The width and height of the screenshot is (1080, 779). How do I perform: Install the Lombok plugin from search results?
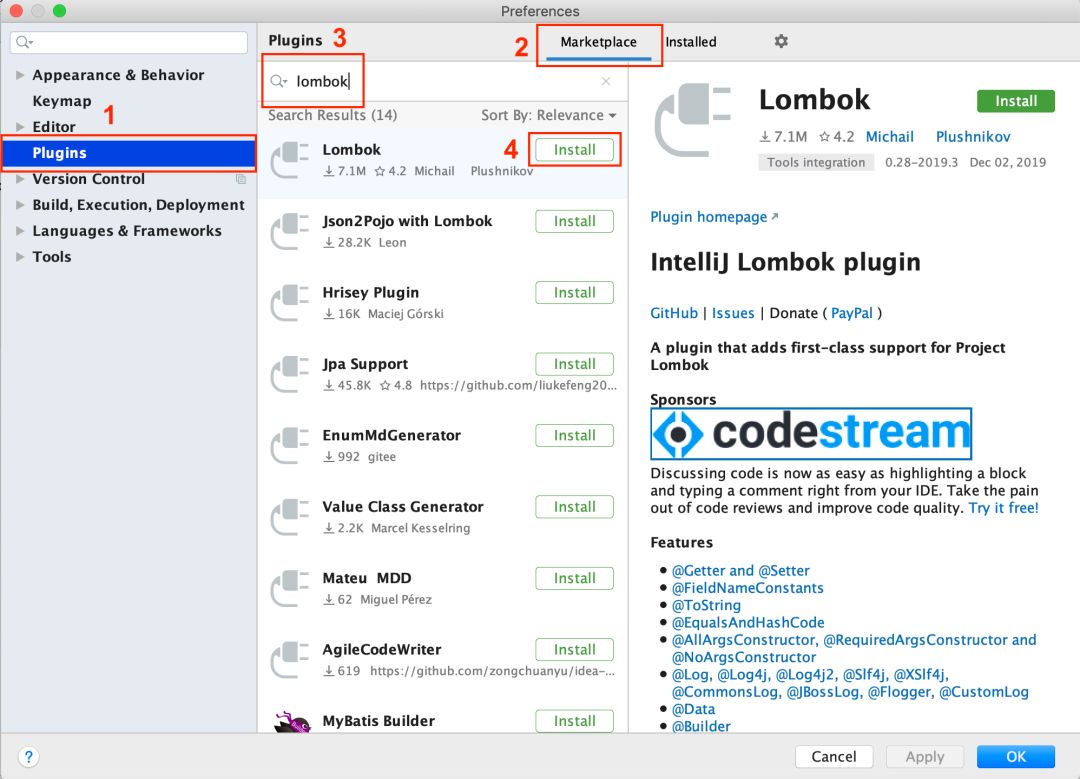574,150
